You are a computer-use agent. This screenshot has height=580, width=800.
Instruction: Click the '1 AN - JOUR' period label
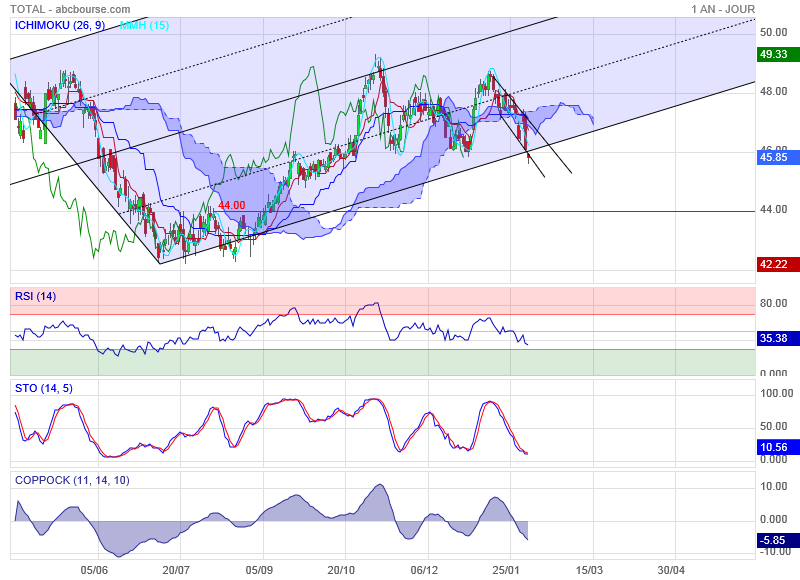723,9
